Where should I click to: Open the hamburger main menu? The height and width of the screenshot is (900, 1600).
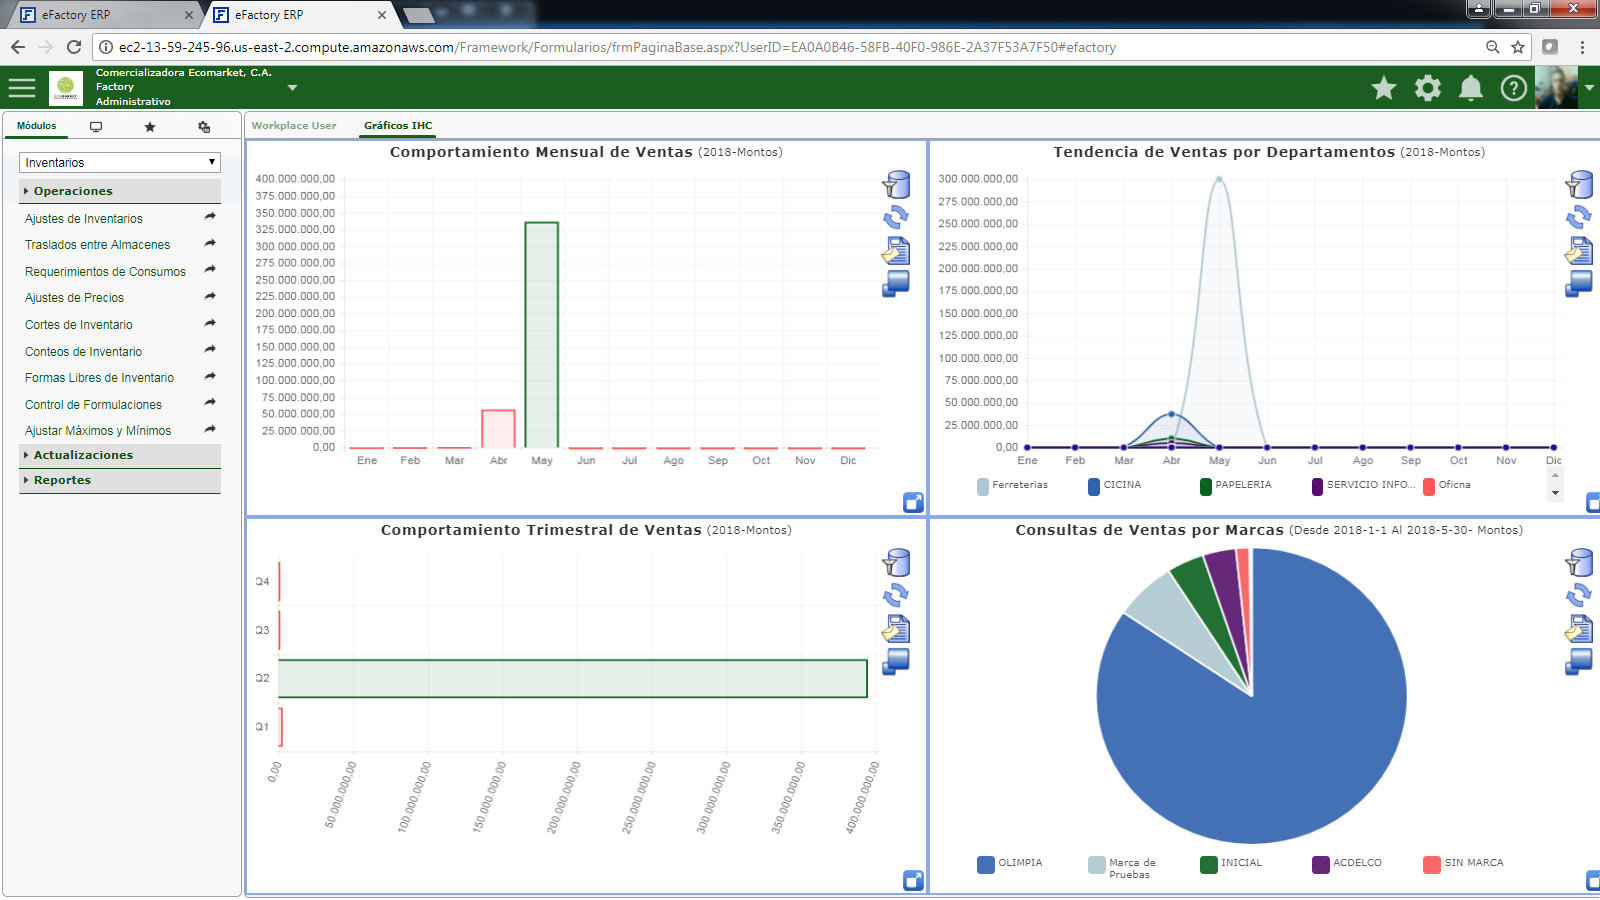click(x=22, y=88)
